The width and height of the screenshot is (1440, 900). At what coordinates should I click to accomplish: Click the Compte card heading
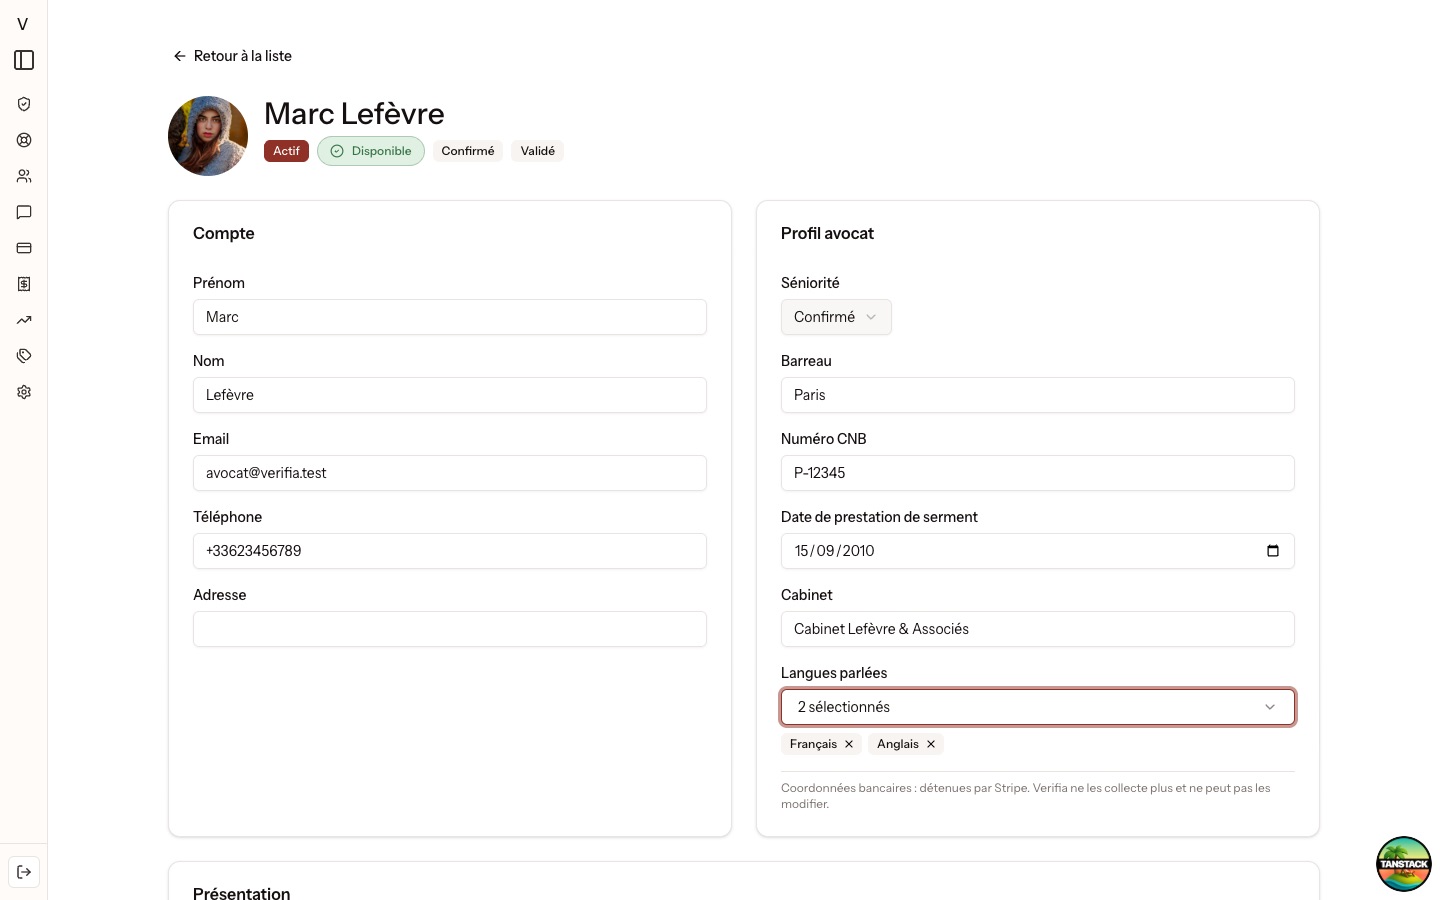click(x=224, y=233)
